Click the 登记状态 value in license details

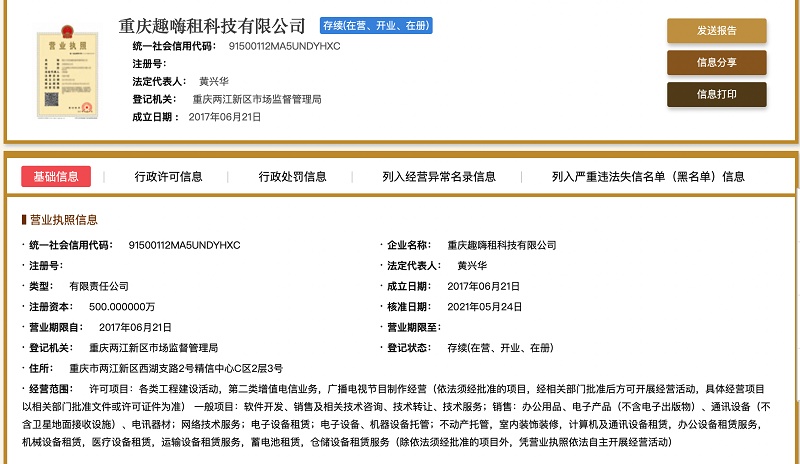(x=500, y=347)
